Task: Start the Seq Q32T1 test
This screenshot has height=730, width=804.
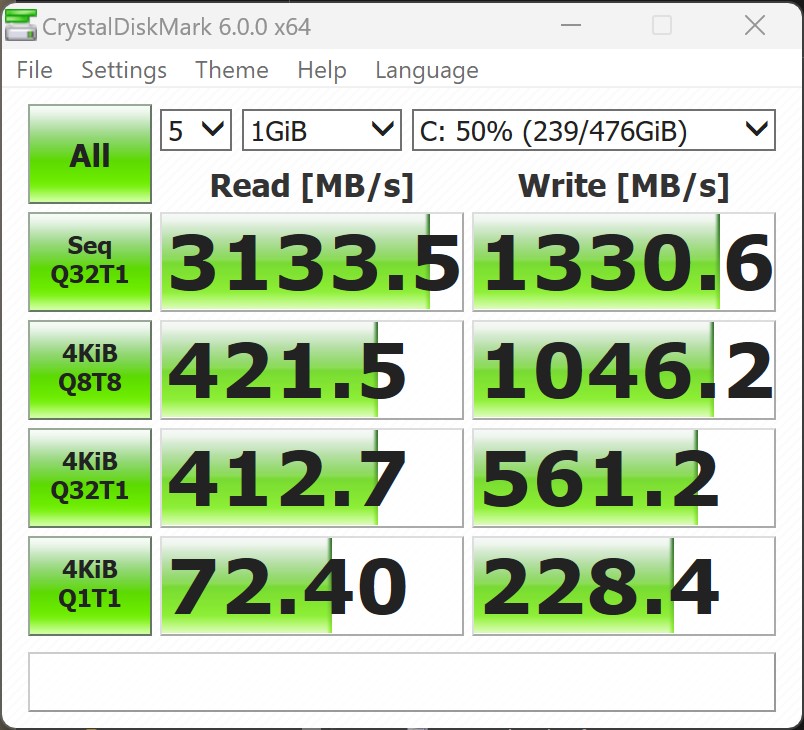Action: click(90, 262)
